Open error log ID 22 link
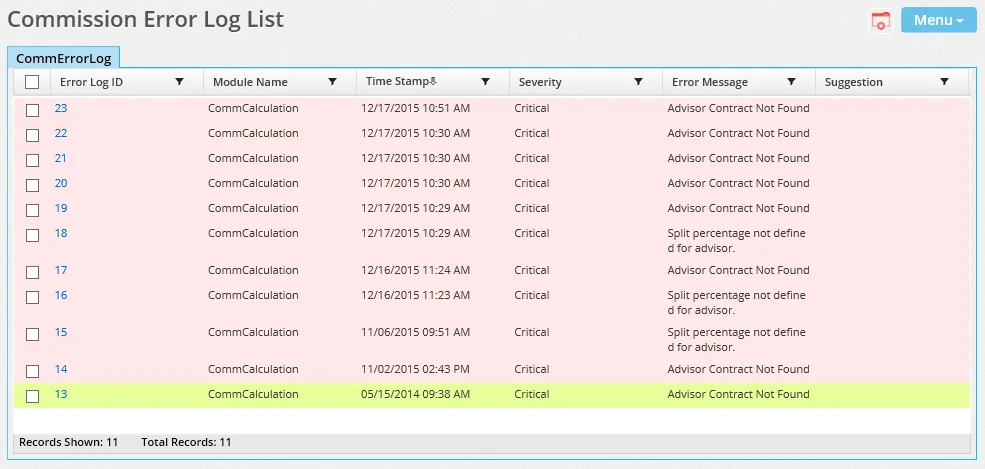 [x=61, y=133]
